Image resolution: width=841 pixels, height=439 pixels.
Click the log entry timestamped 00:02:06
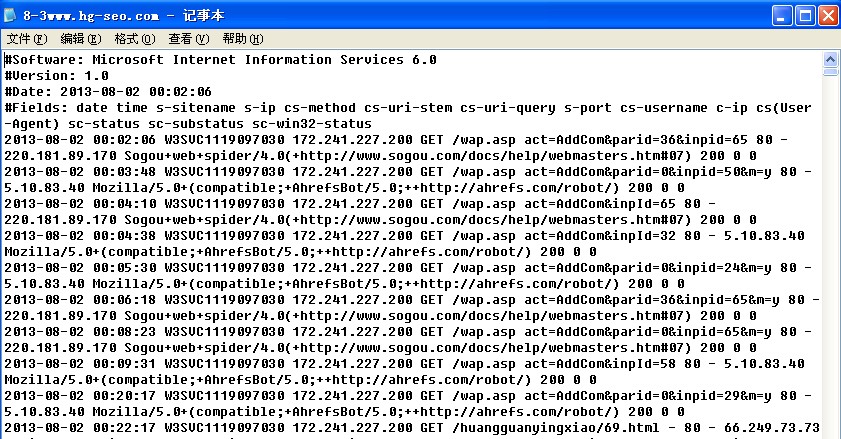pos(300,140)
